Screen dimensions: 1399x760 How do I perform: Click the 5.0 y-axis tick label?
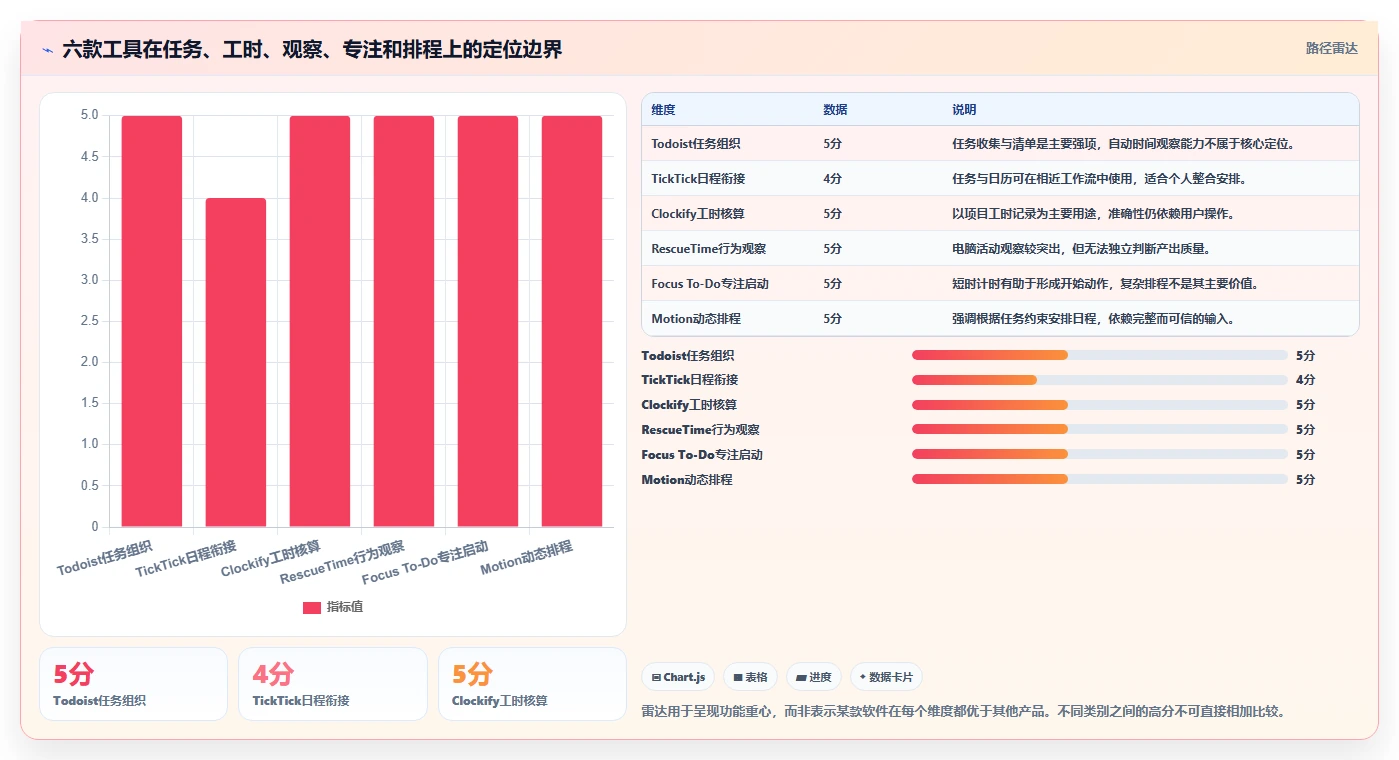(x=90, y=115)
